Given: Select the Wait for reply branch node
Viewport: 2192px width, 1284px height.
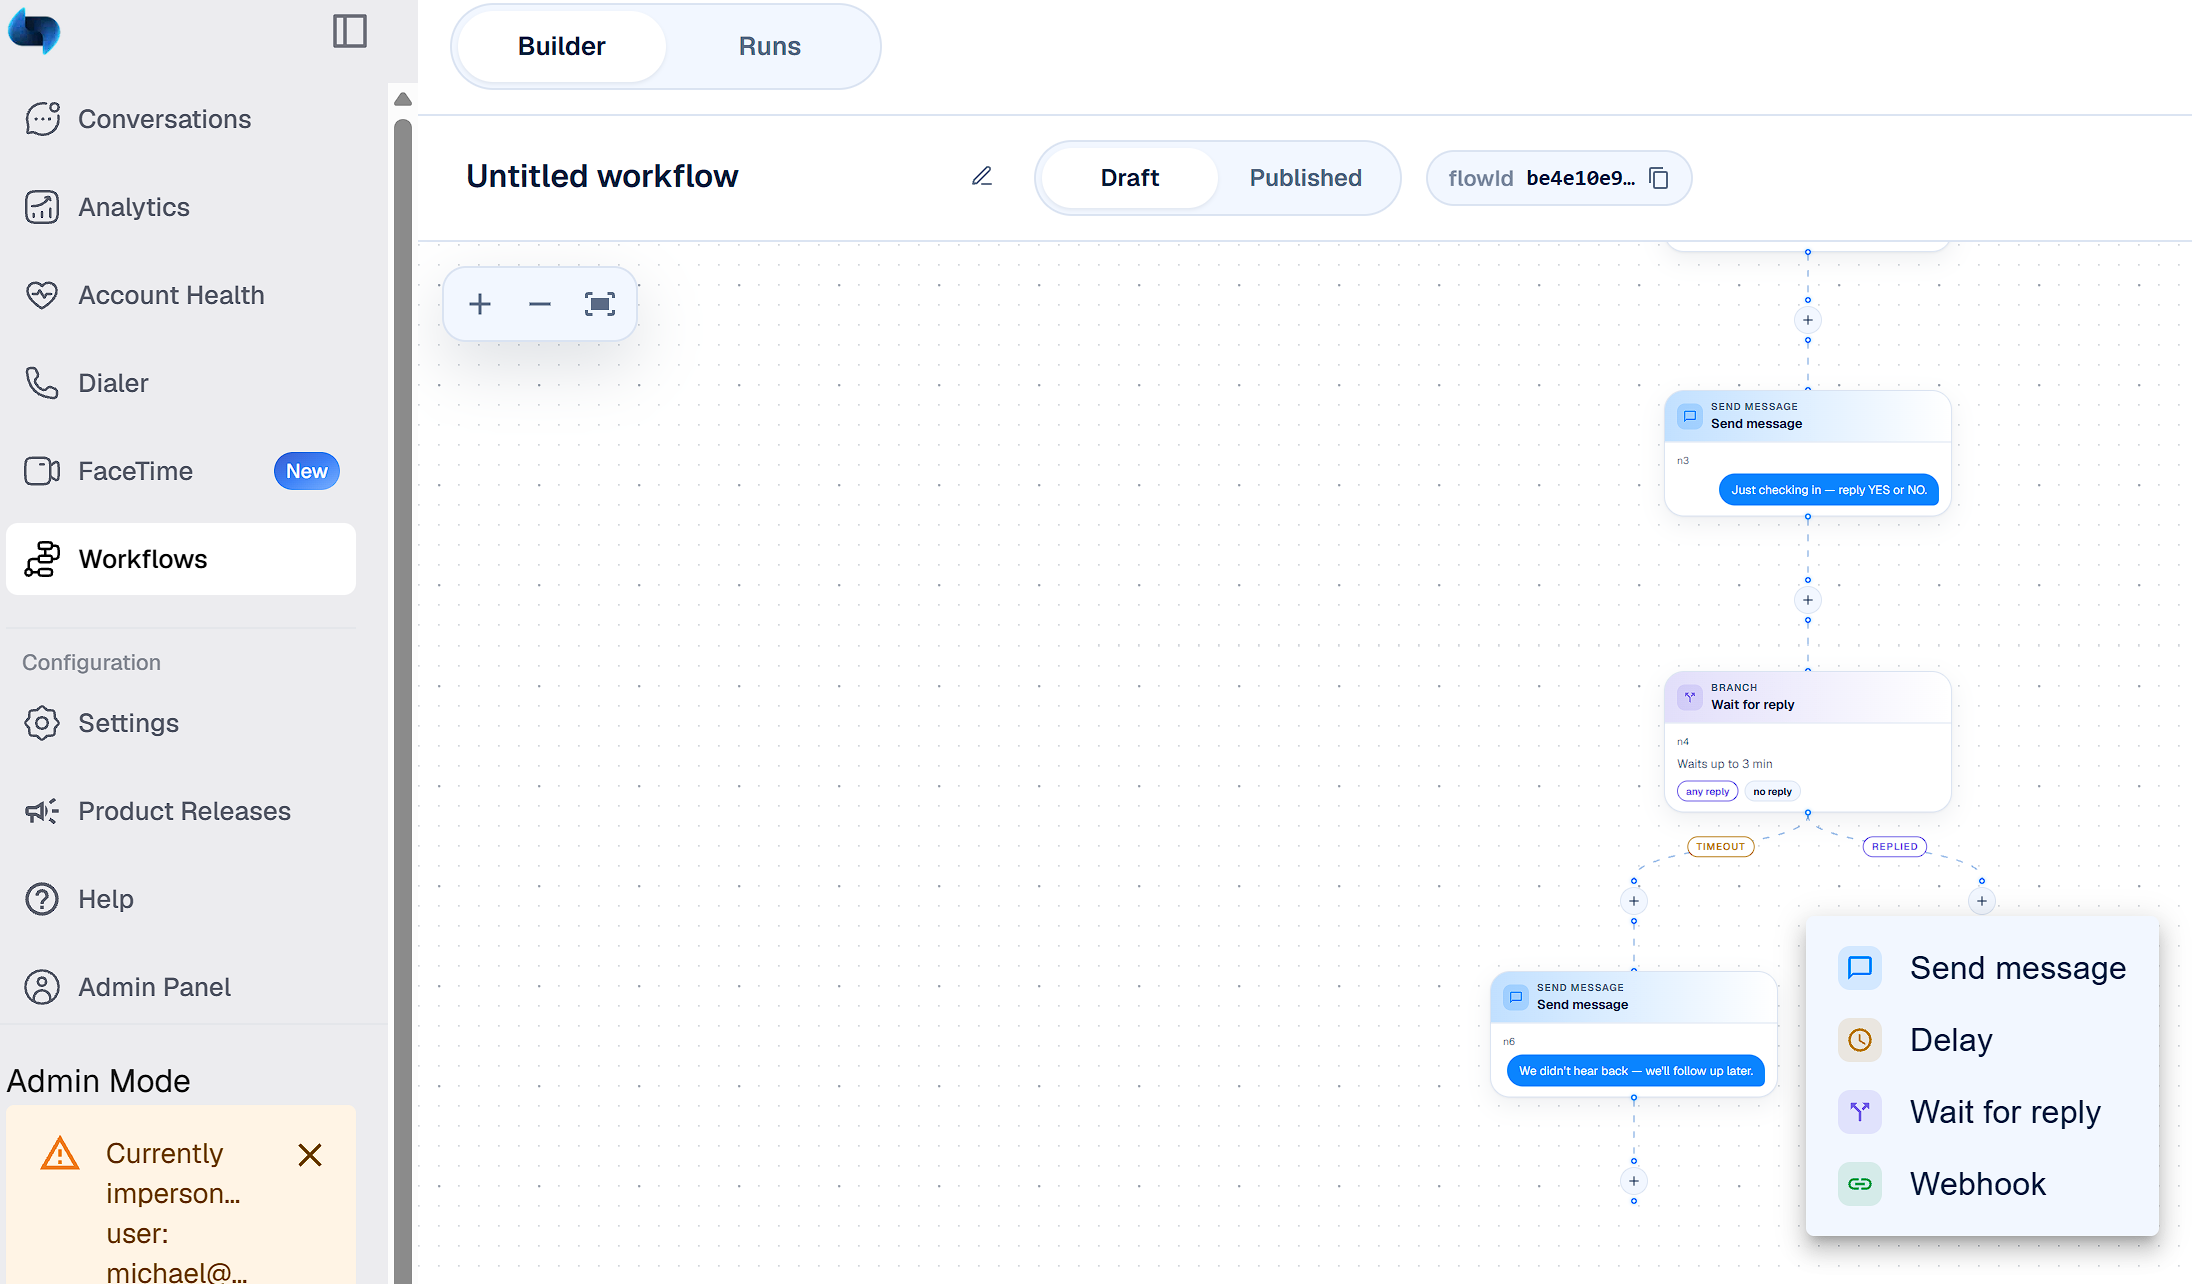Looking at the screenshot, I should pyautogui.click(x=1808, y=741).
